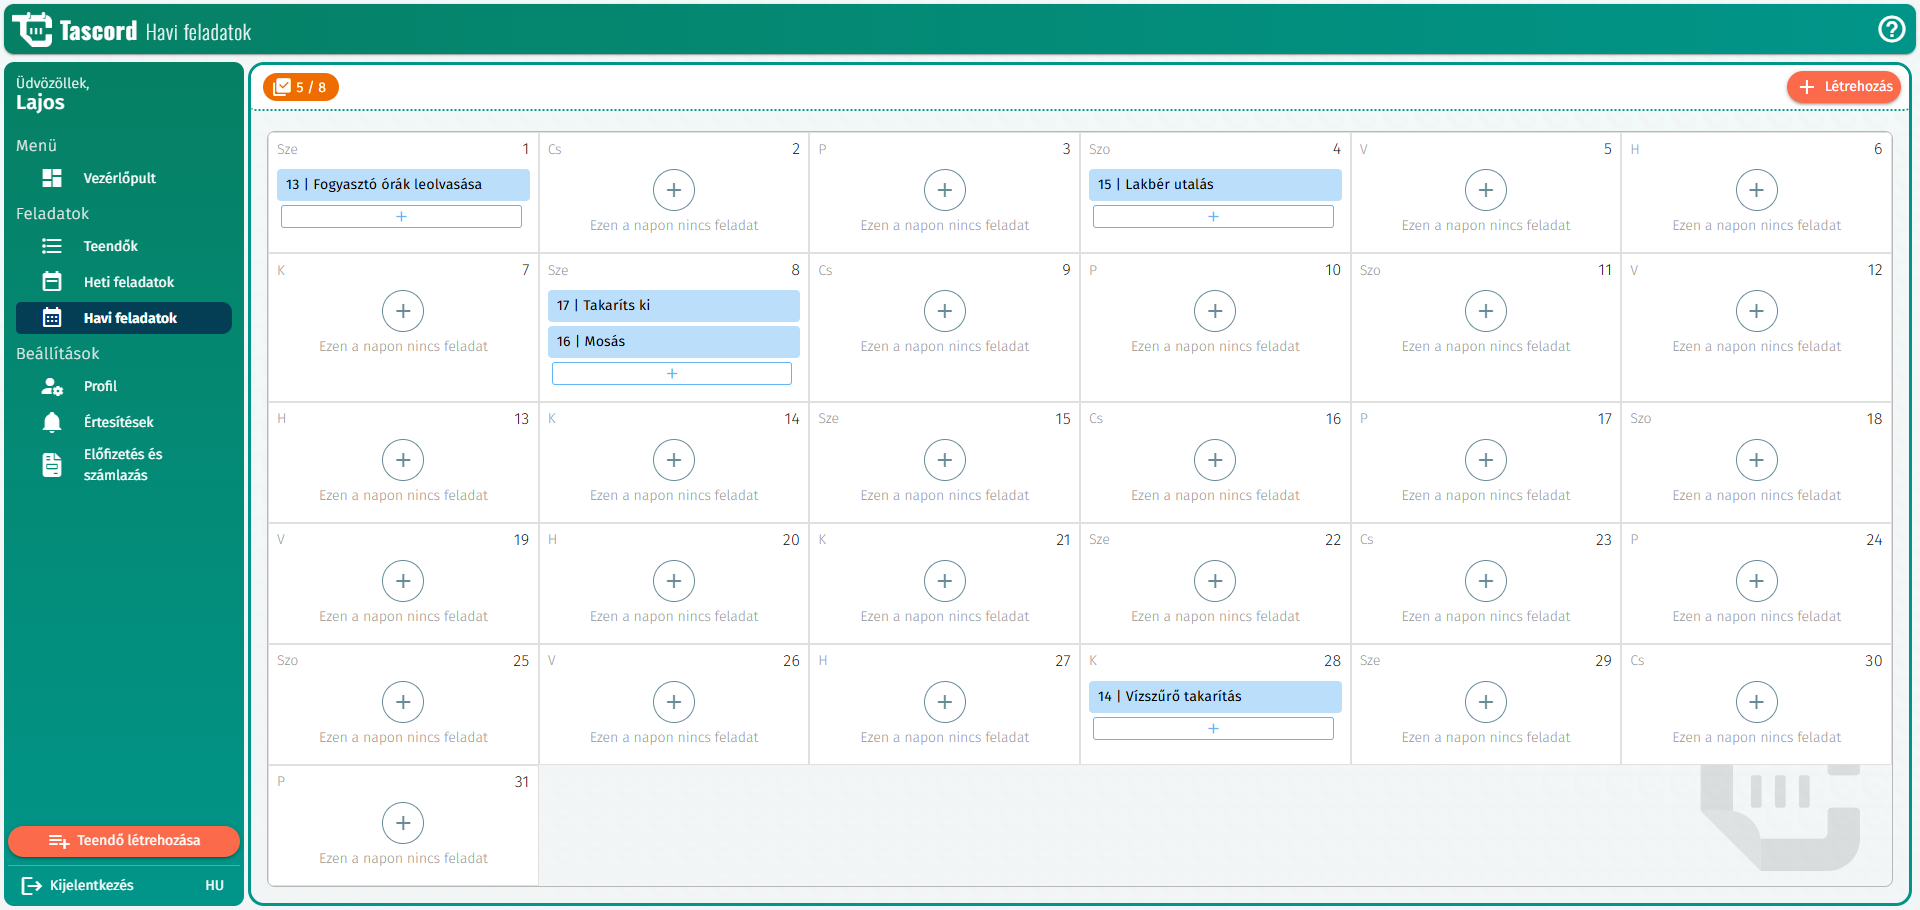Open Profil settings
1920x910 pixels.
[x=100, y=386]
